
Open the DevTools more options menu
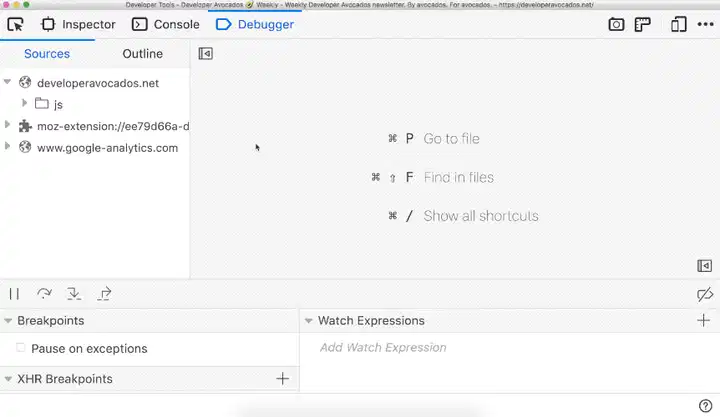[705, 24]
